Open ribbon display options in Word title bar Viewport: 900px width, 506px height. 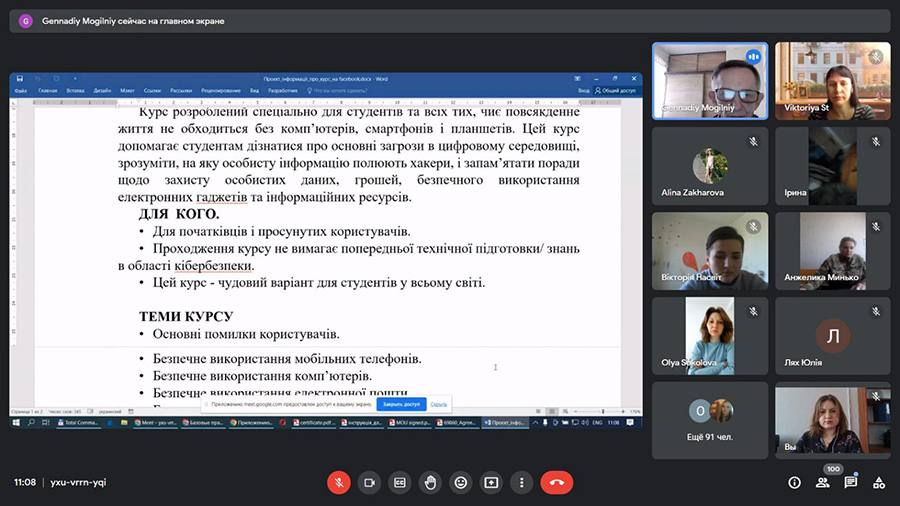tap(577, 79)
